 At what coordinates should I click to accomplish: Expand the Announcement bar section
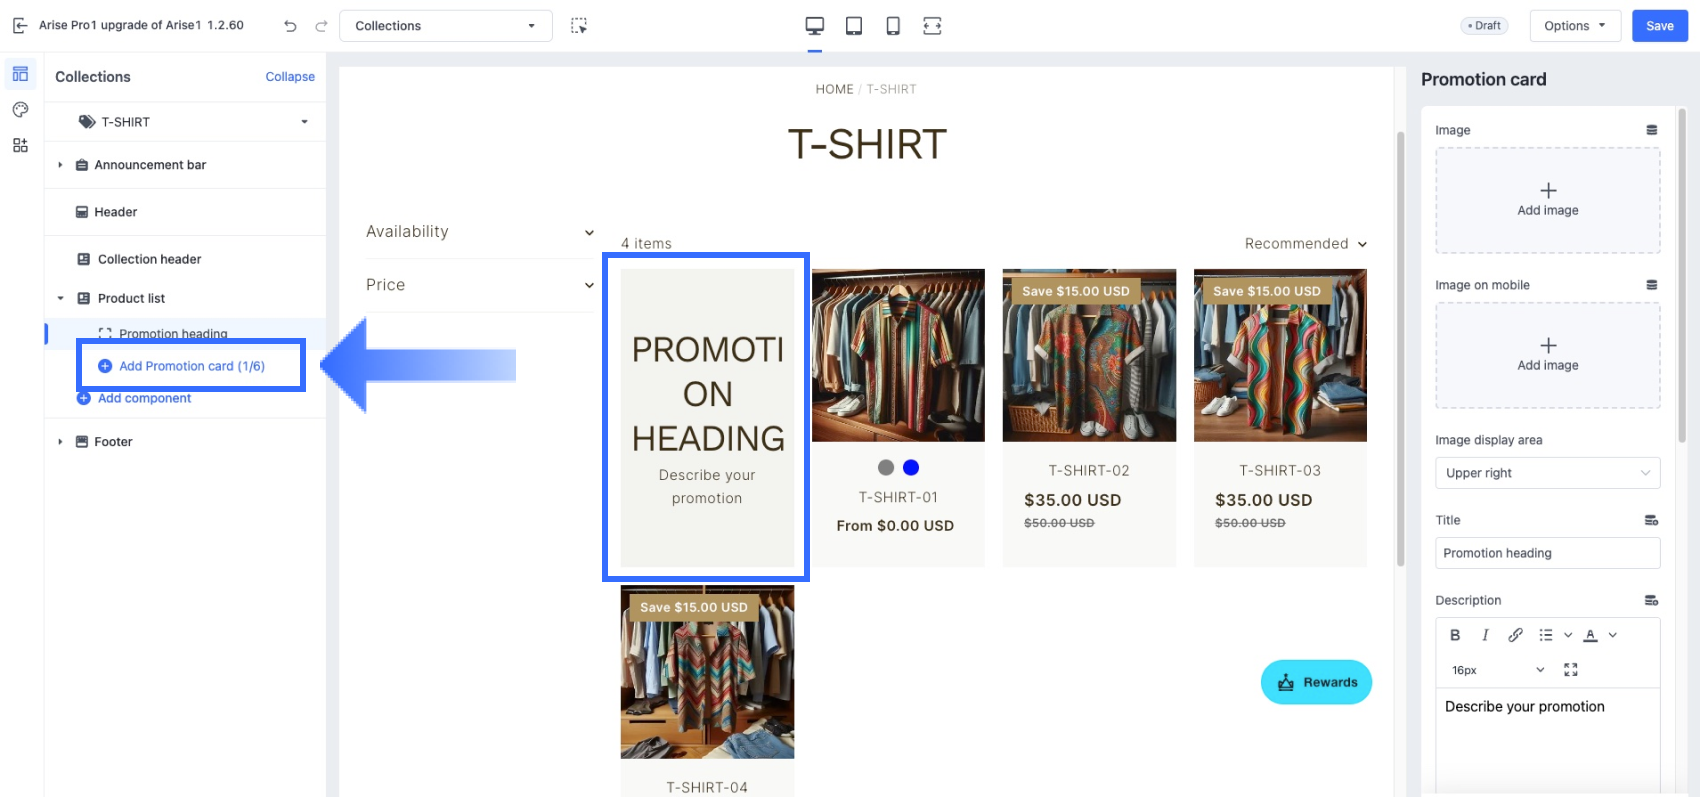[x=60, y=165]
